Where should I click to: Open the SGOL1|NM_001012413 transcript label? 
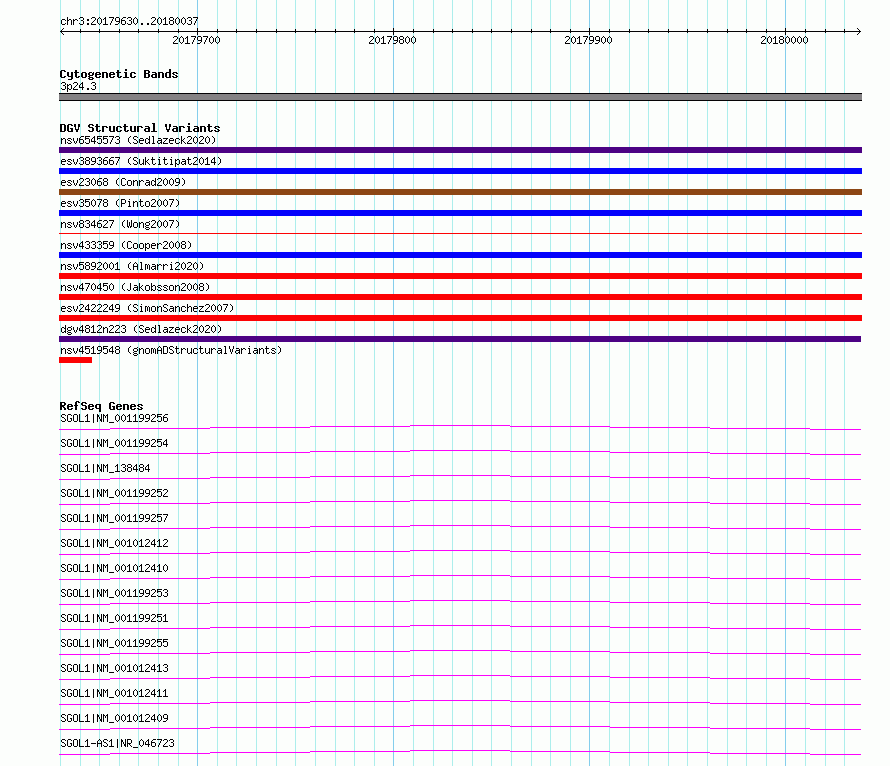point(114,668)
